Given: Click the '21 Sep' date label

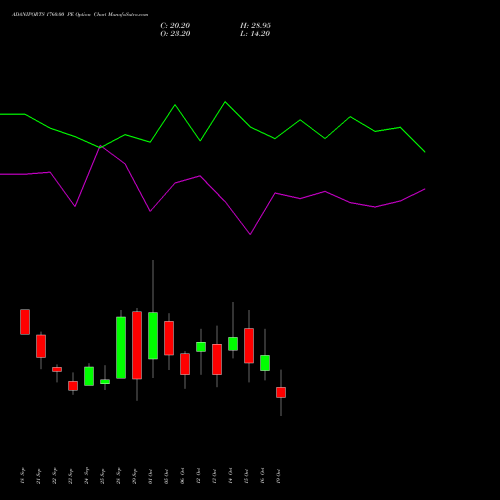Looking at the screenshot, I should coord(38,476).
